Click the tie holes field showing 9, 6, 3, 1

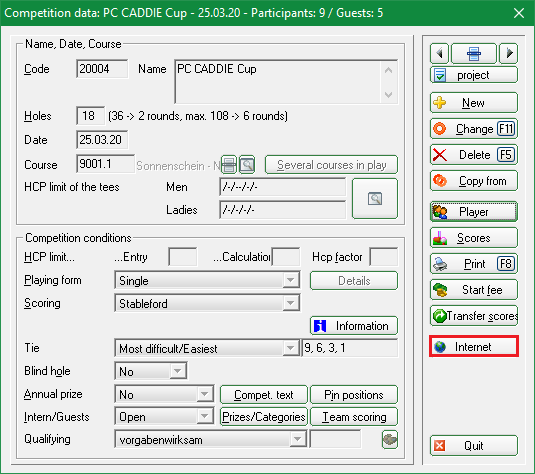[x=350, y=348]
